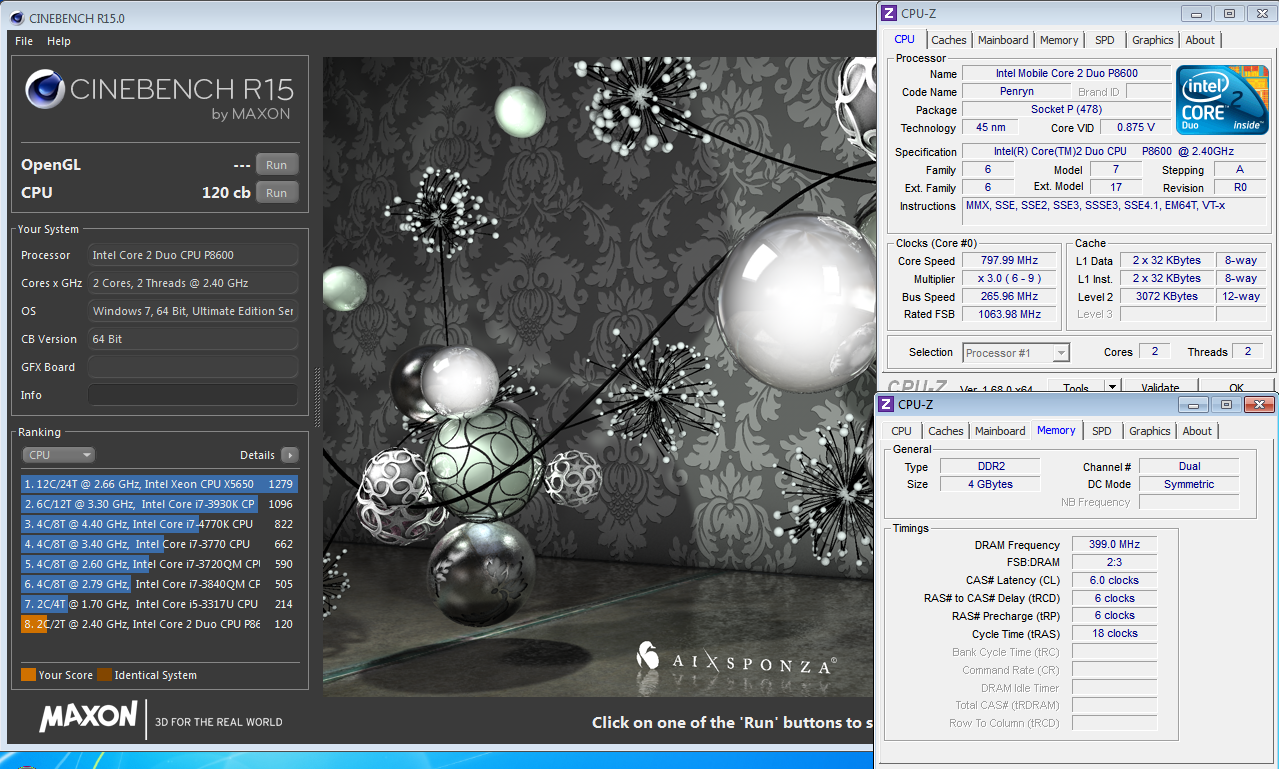Image resolution: width=1279 pixels, height=769 pixels.
Task: Click the orange Your Score legend swatch
Action: coord(28,675)
